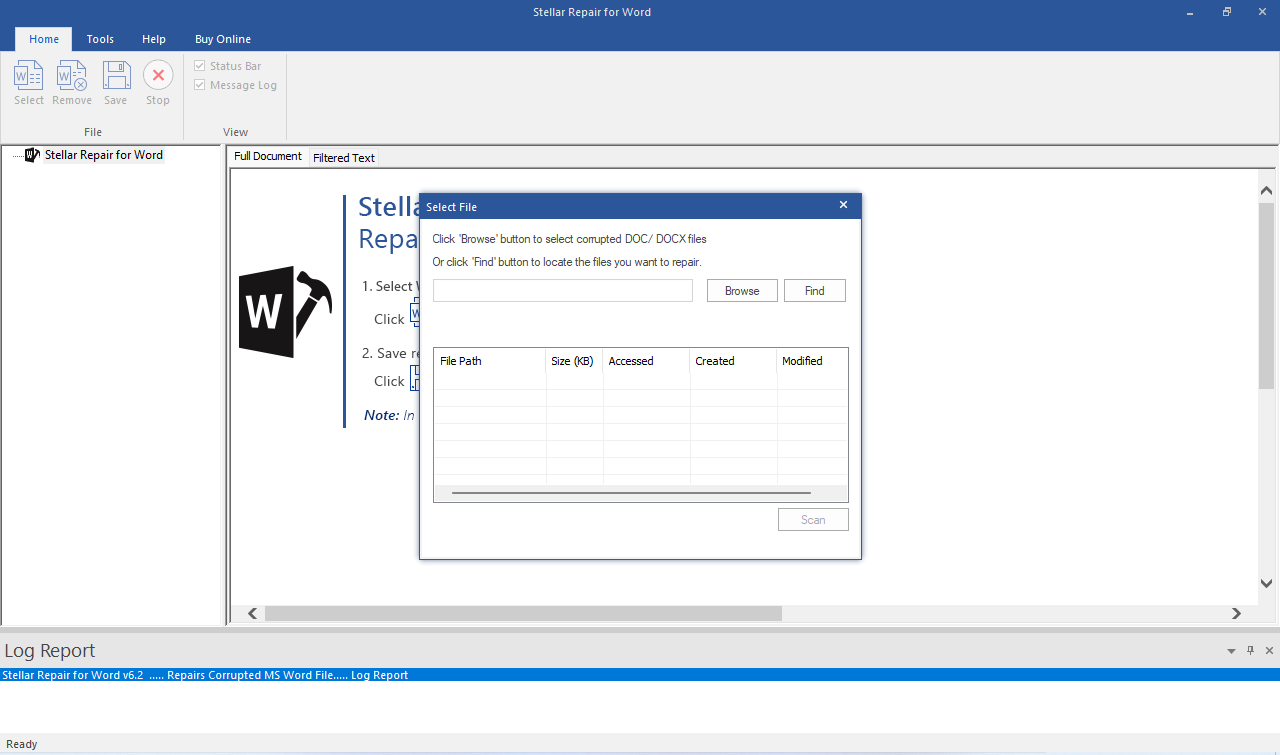Click the document horizontal scrollbar thumb
1280x755 pixels.
[x=523, y=614]
